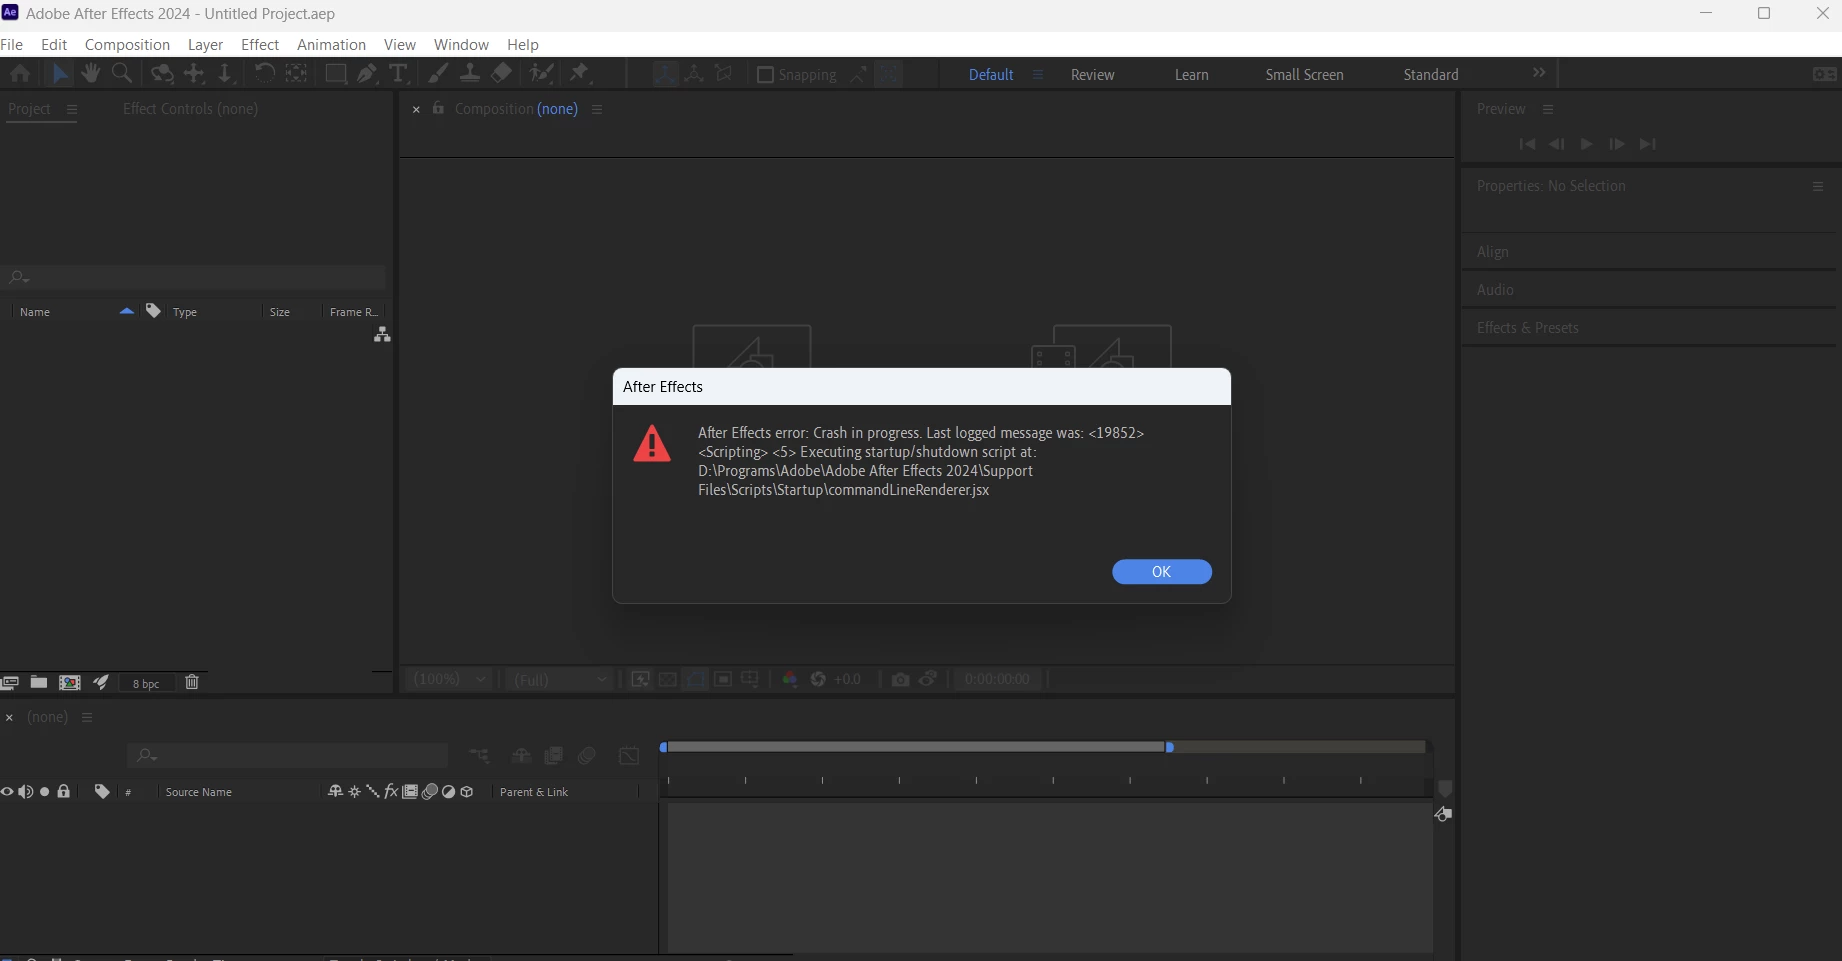Click the timeline layer search field
1842x961 pixels.
pyautogui.click(x=288, y=755)
